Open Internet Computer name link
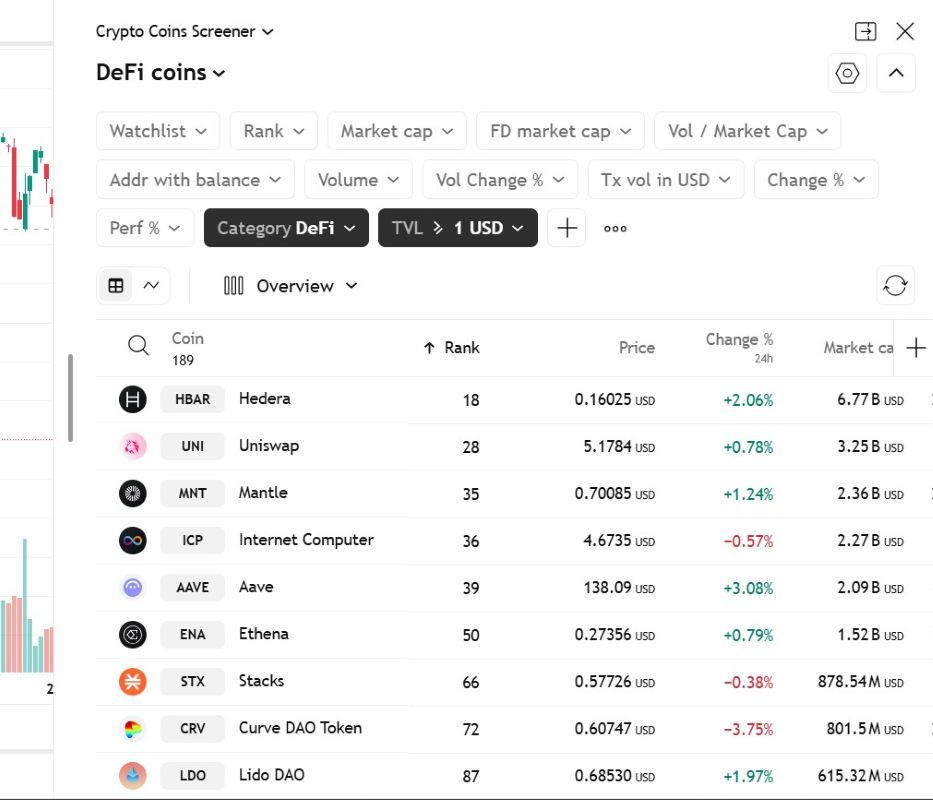Screen dimensions: 933x800 (306, 540)
